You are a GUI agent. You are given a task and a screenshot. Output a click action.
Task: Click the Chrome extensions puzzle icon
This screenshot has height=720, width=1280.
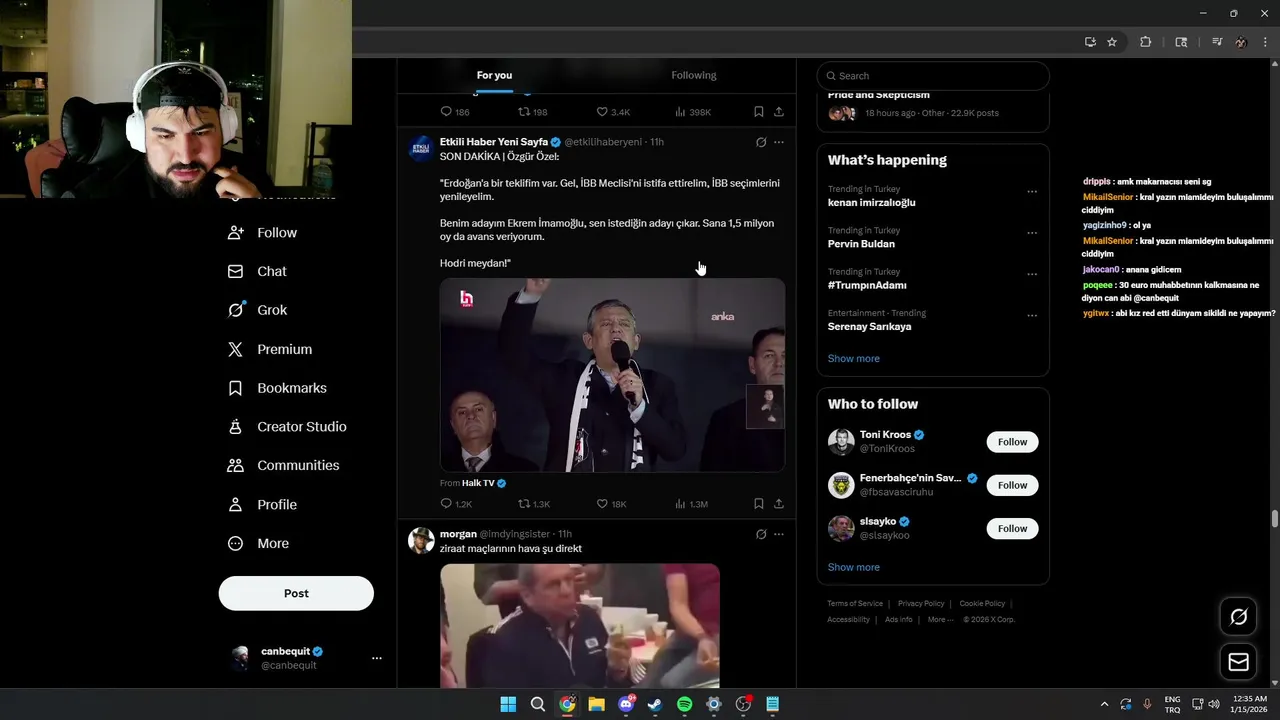(x=1146, y=42)
